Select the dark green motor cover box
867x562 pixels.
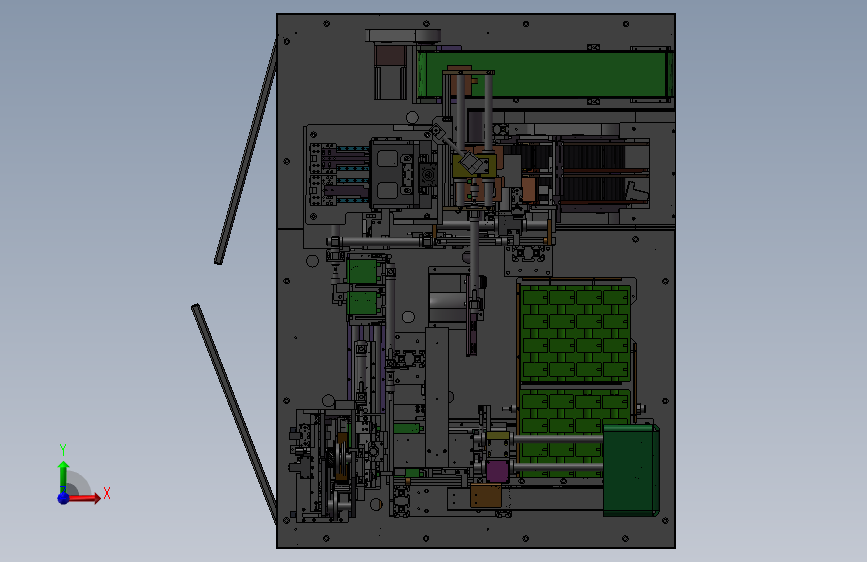(x=630, y=470)
